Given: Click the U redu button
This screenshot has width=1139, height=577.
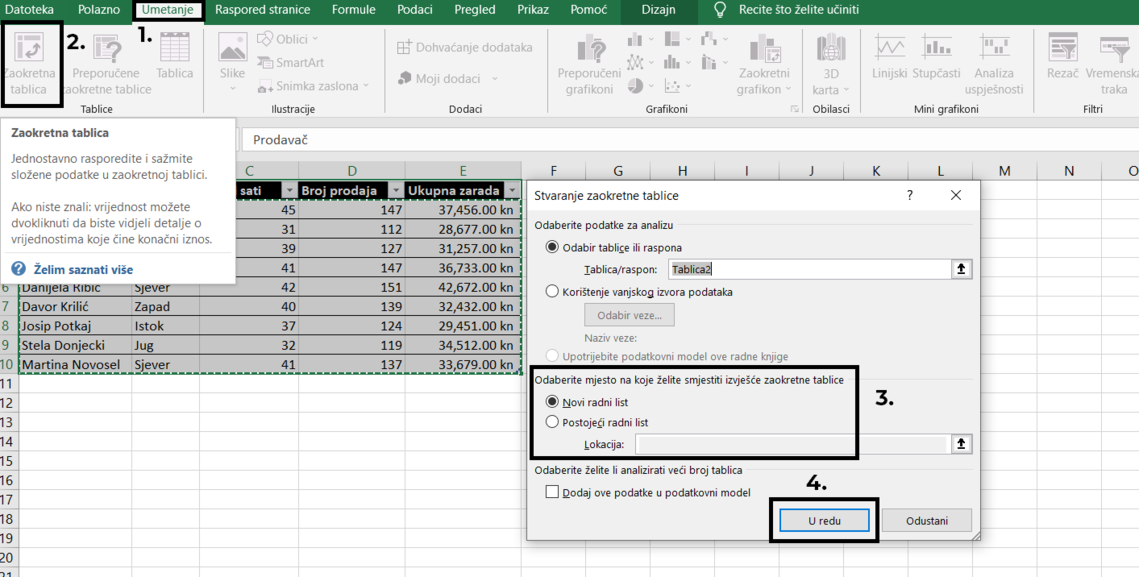Looking at the screenshot, I should (x=824, y=520).
